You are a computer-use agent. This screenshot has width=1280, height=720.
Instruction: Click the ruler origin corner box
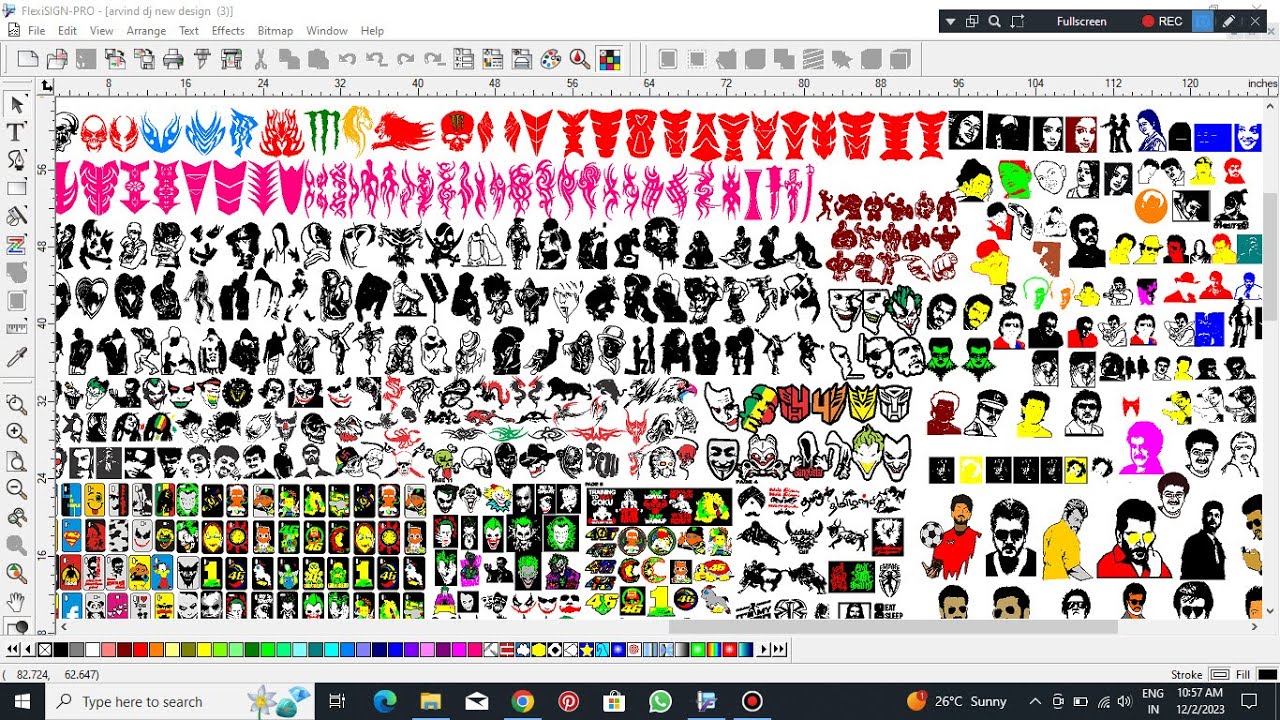click(x=47, y=87)
